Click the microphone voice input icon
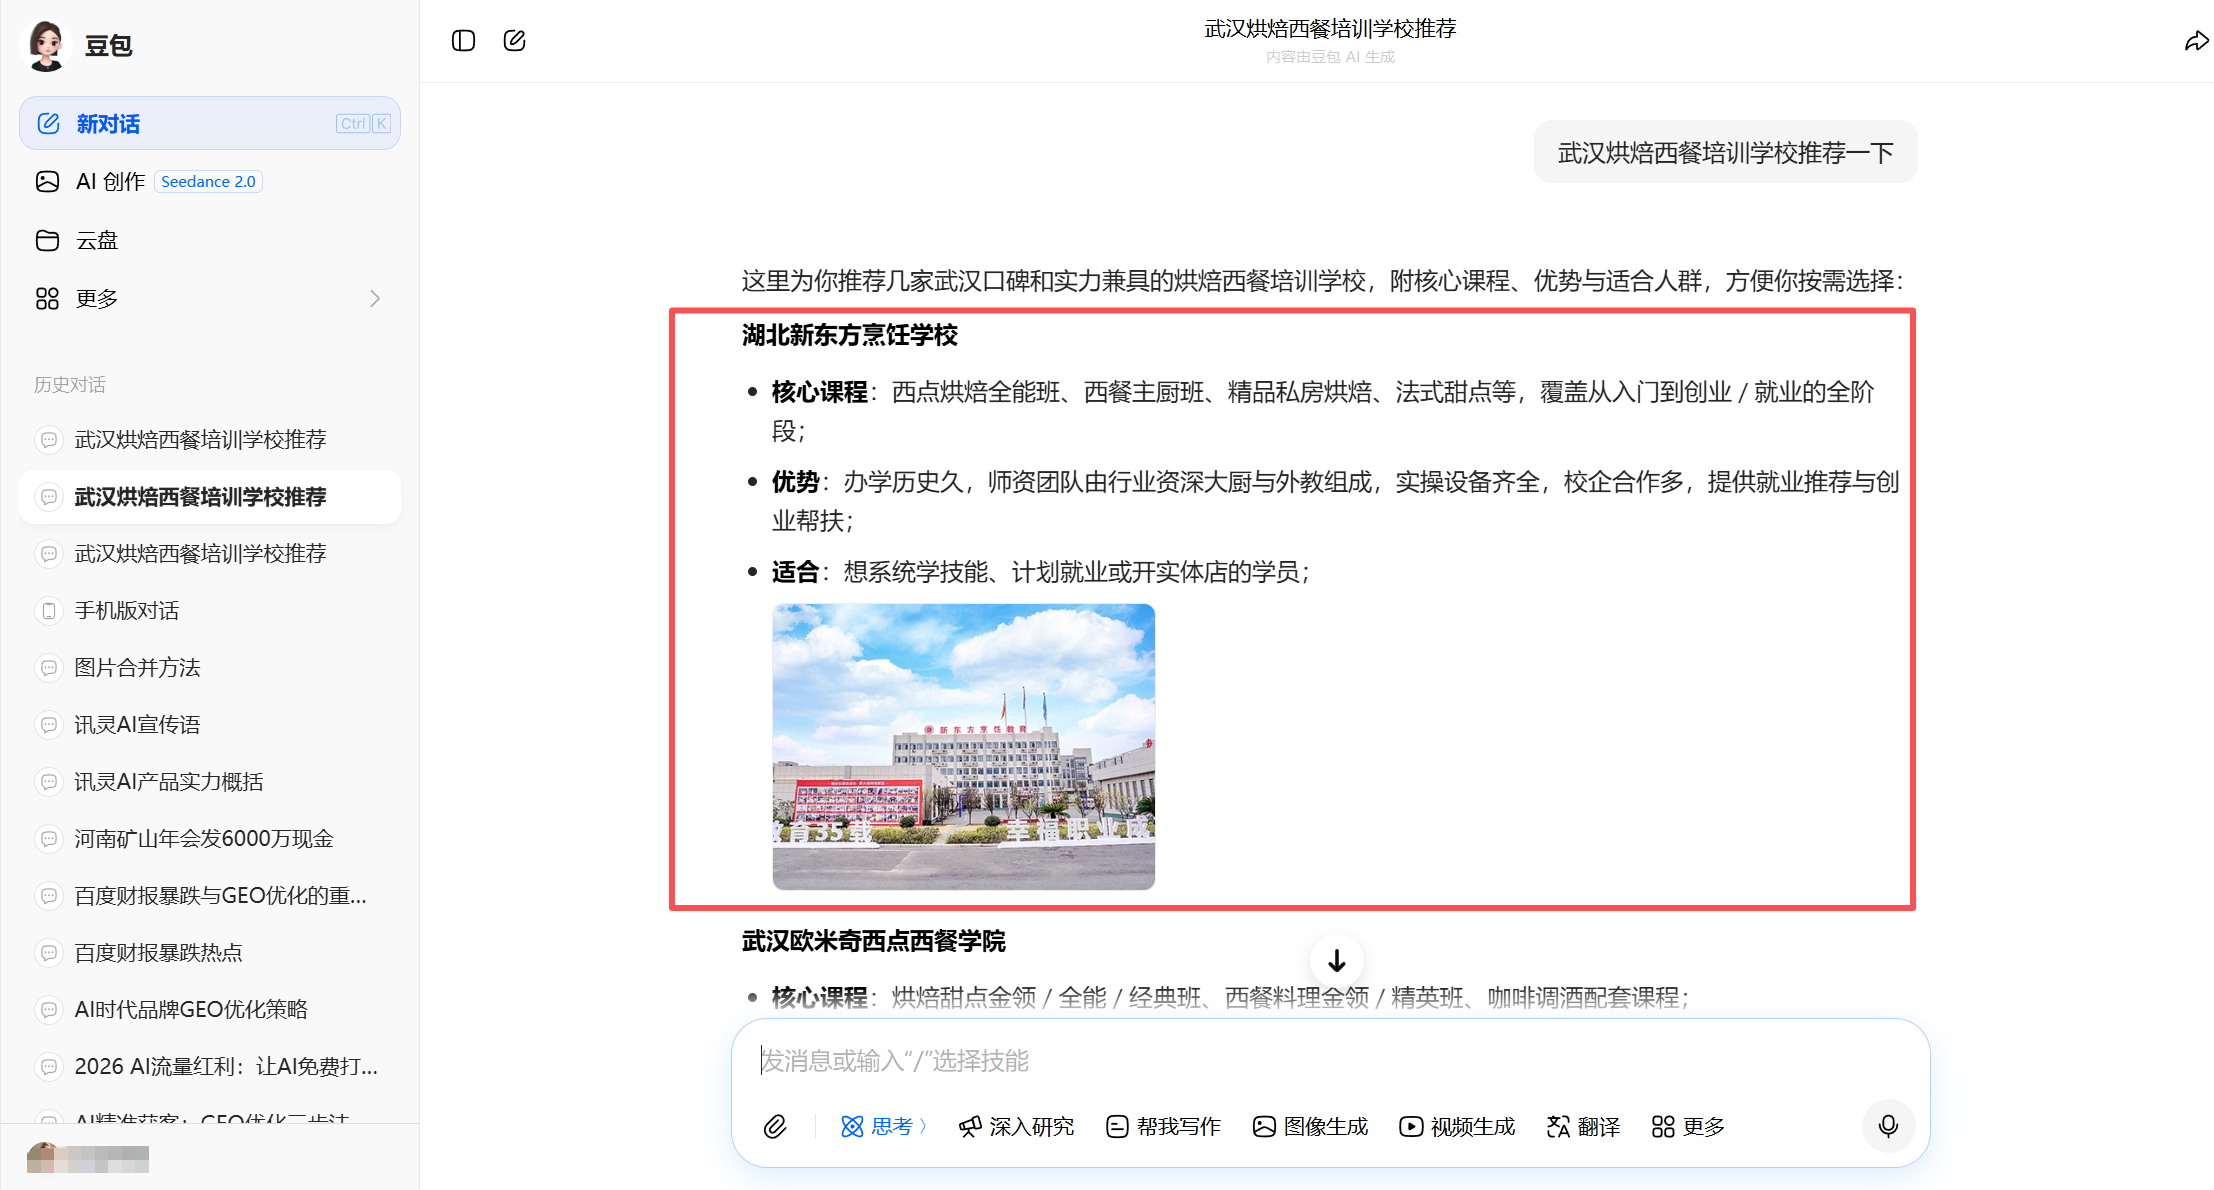The image size is (2214, 1190). (x=1887, y=1126)
